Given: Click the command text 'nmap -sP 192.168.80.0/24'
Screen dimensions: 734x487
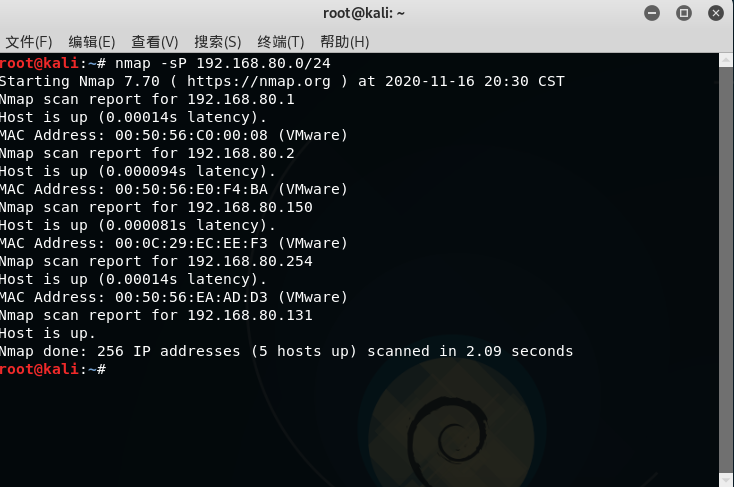Looking at the screenshot, I should tap(223, 63).
